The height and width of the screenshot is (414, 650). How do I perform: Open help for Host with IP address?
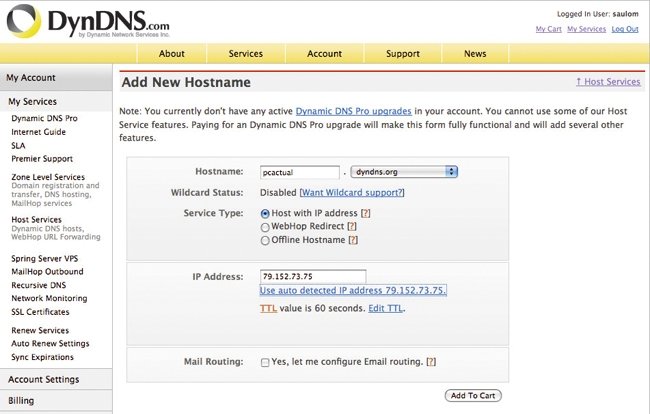365,213
